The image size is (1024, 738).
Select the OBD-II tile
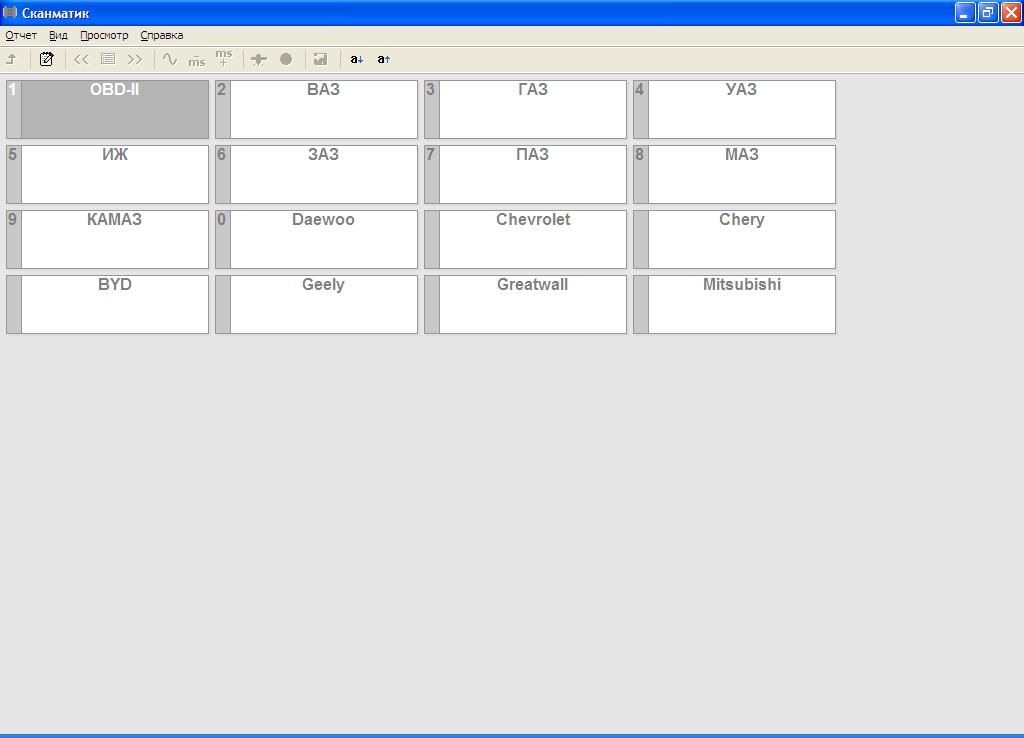108,109
